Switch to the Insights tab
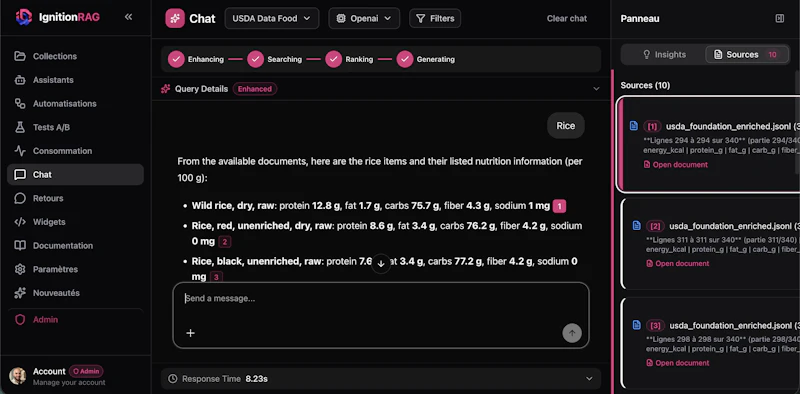Viewport: 800px width, 394px height. click(664, 55)
